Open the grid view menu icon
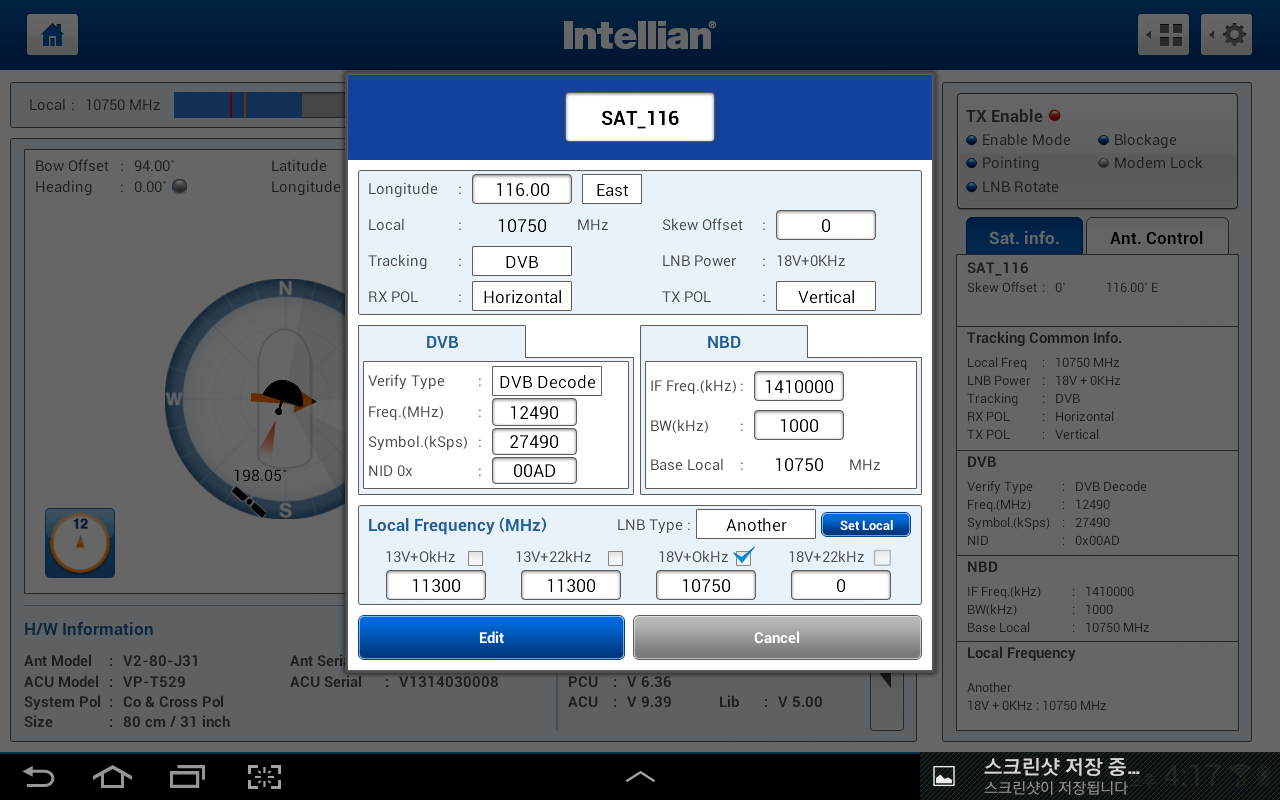The width and height of the screenshot is (1280, 800). [x=1164, y=35]
